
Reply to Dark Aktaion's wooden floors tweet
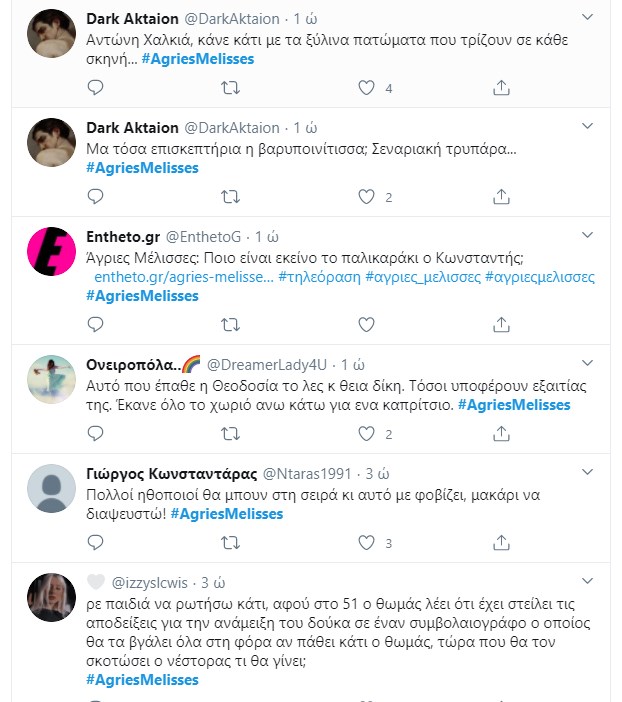(x=96, y=88)
